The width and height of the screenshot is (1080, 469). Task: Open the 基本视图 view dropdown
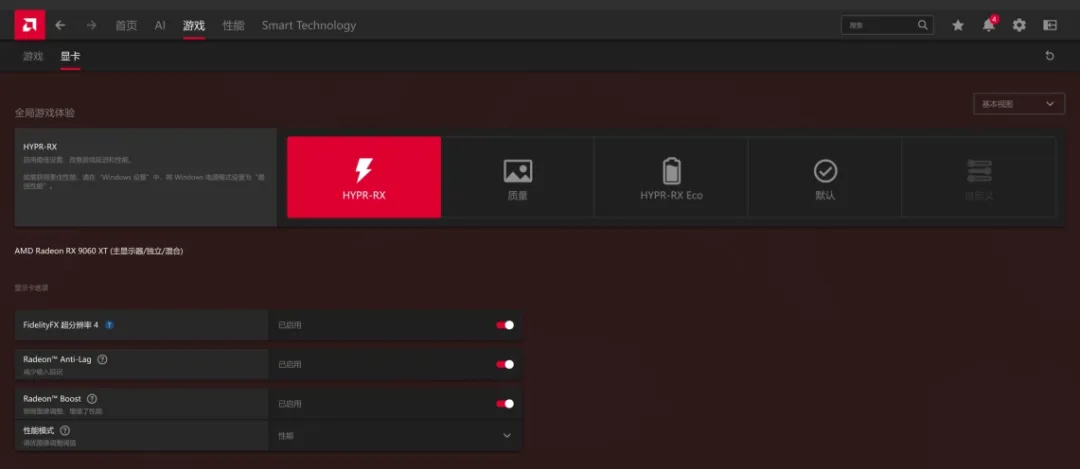(x=1019, y=104)
